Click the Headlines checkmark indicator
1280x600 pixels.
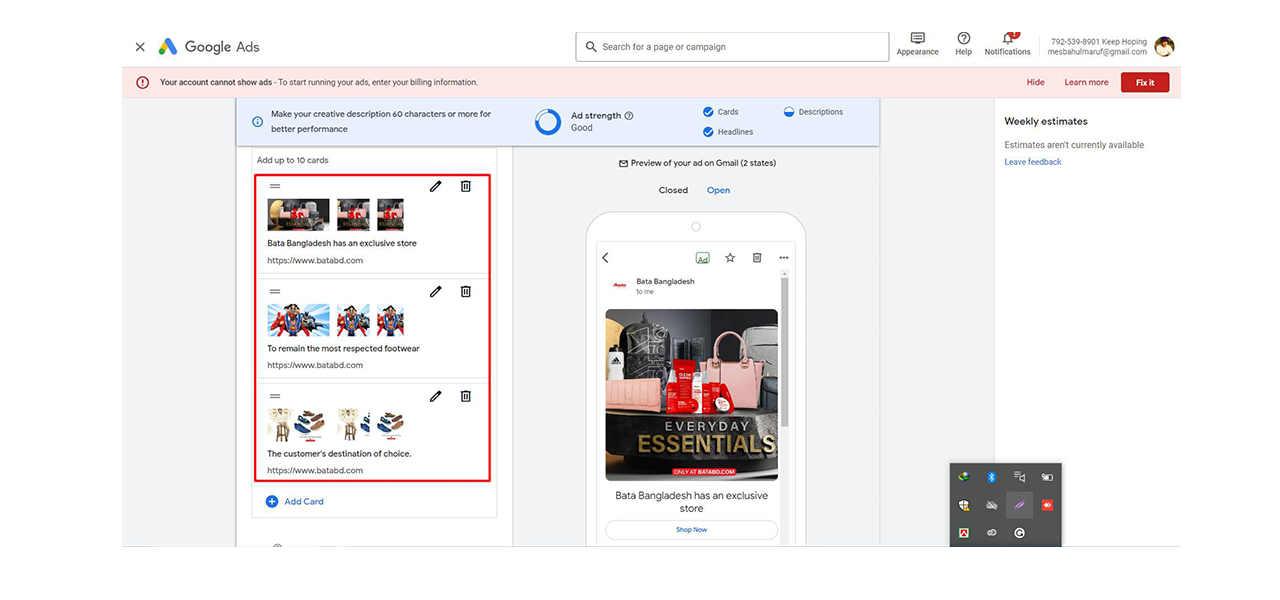[x=708, y=132]
